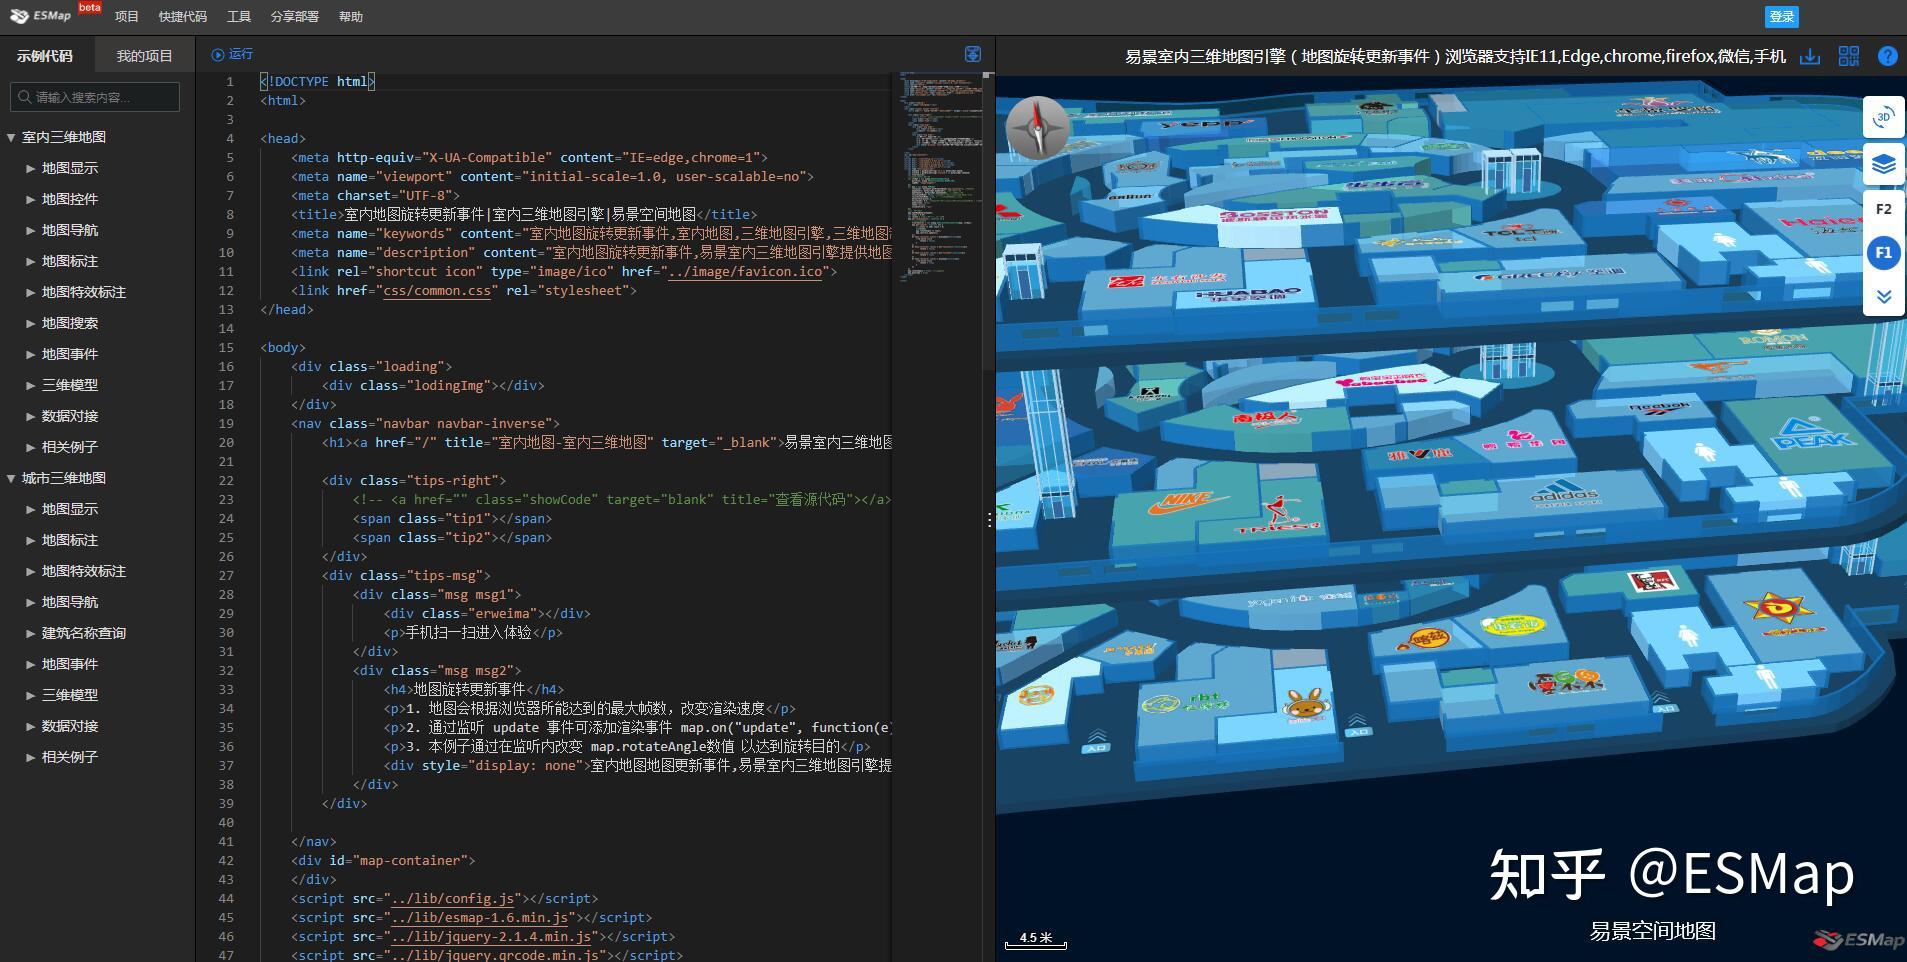Click the fullscreen editor icon
The image size is (1907, 962).
pyautogui.click(x=972, y=54)
